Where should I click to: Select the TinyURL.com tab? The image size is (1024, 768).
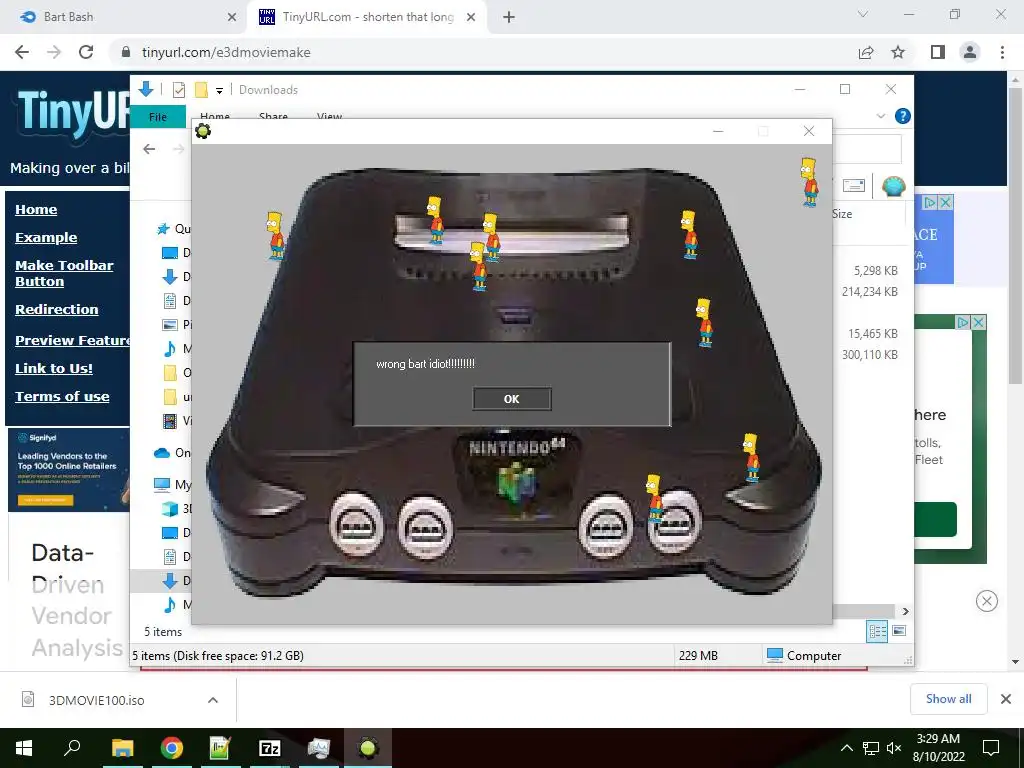pos(367,17)
